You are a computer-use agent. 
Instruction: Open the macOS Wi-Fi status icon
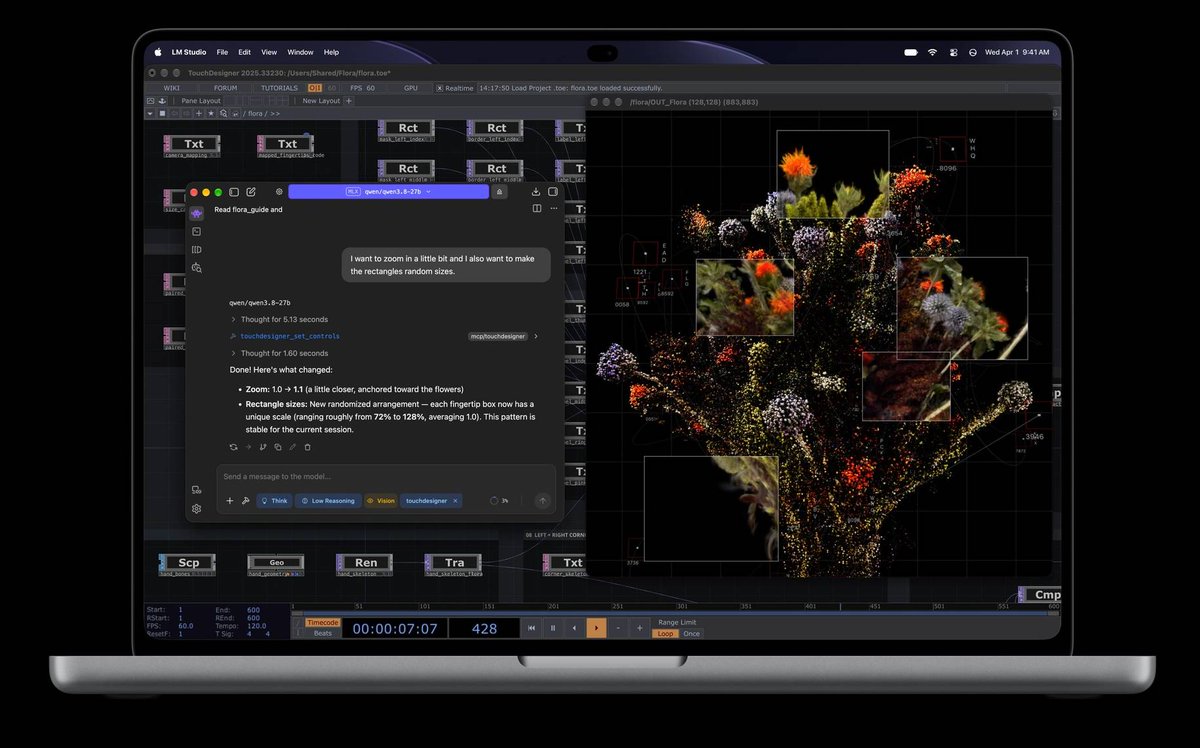pyautogui.click(x=932, y=52)
